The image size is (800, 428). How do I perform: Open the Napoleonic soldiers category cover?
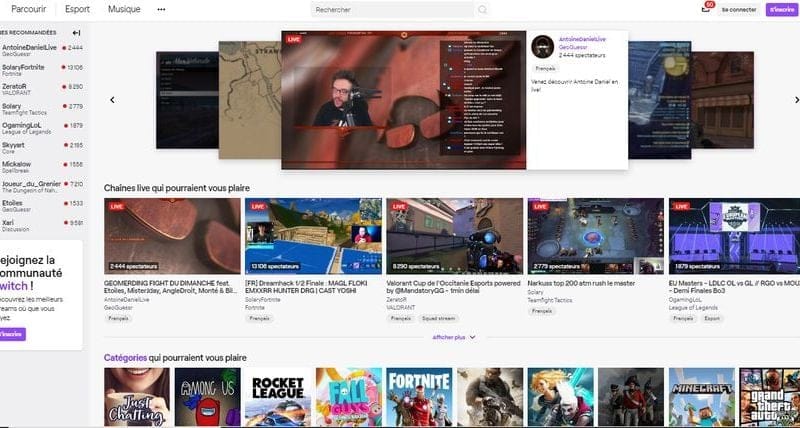tap(631, 397)
